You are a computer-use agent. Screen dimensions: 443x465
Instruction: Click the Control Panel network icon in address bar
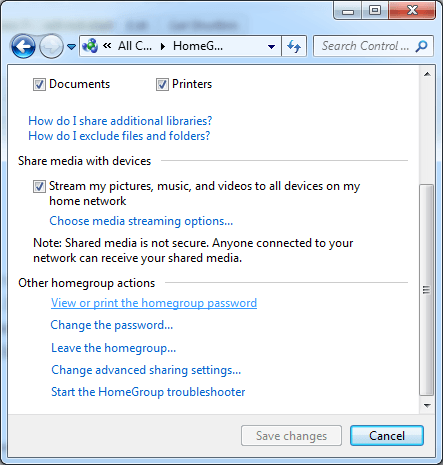point(90,46)
